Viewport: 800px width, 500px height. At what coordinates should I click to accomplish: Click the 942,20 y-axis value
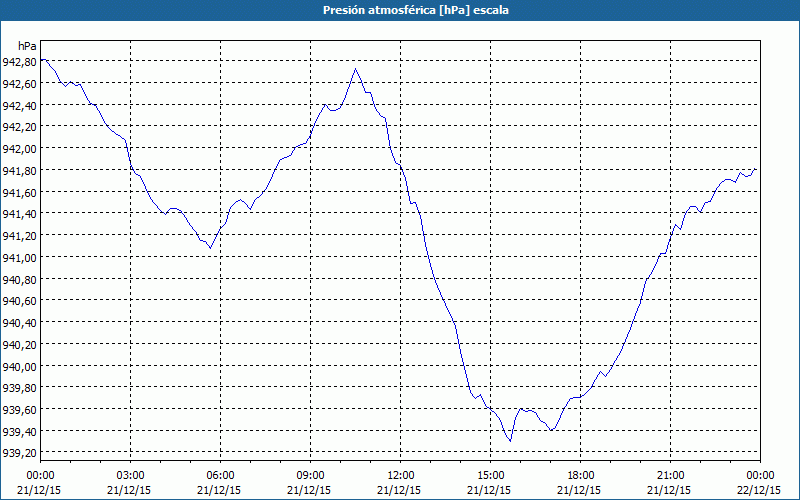19,127
